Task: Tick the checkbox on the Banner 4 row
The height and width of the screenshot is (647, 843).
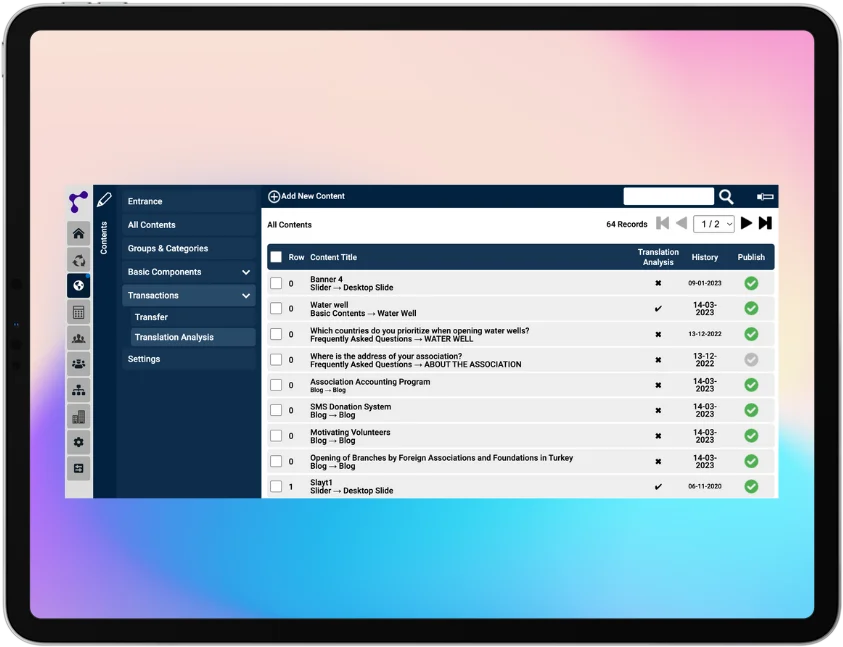Action: (x=277, y=283)
